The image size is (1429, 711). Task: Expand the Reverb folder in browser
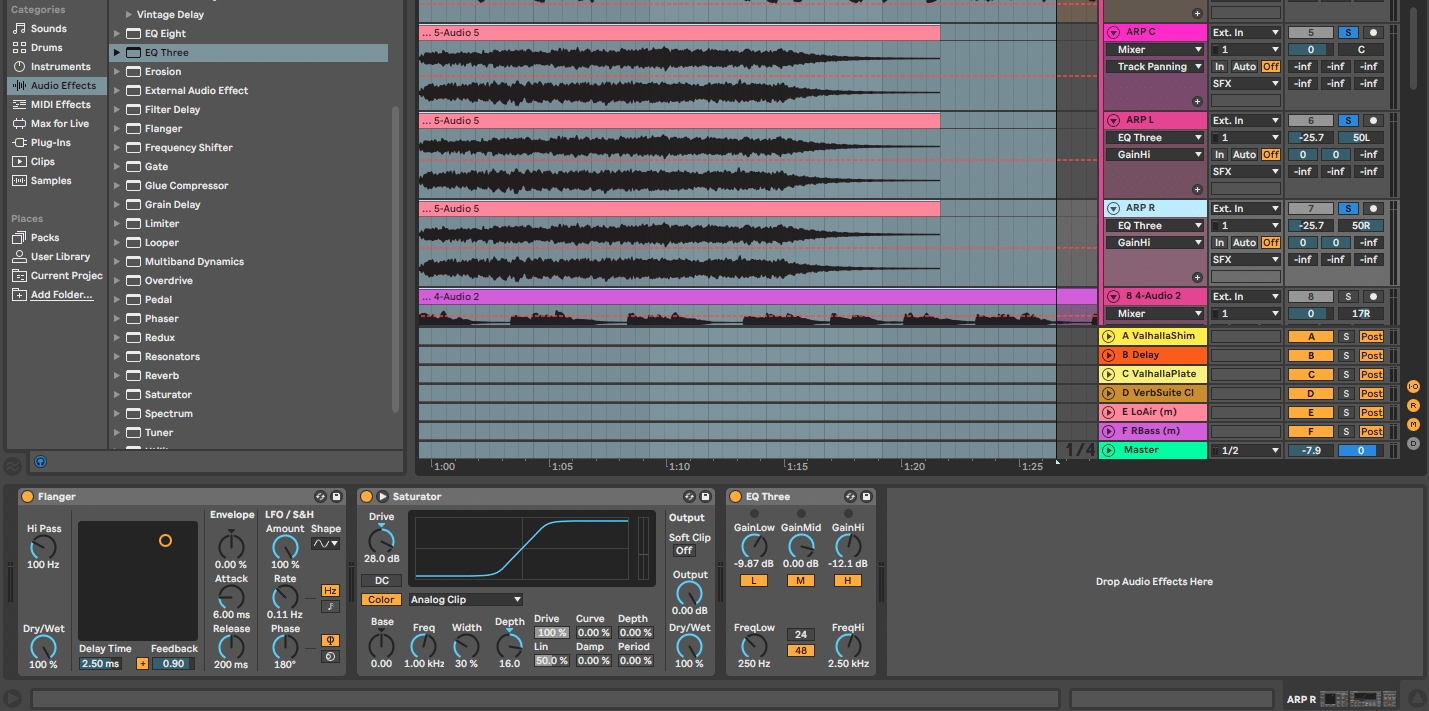[117, 376]
